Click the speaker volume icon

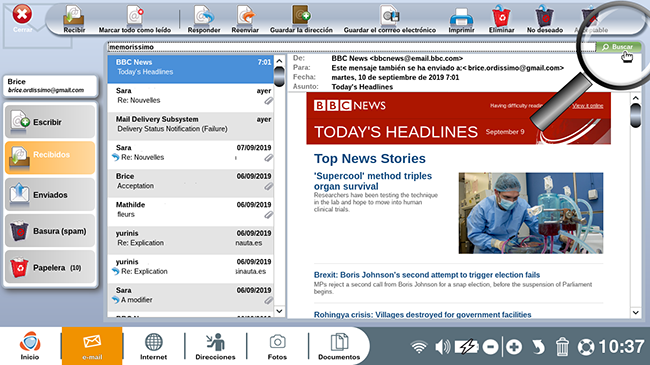click(x=442, y=347)
